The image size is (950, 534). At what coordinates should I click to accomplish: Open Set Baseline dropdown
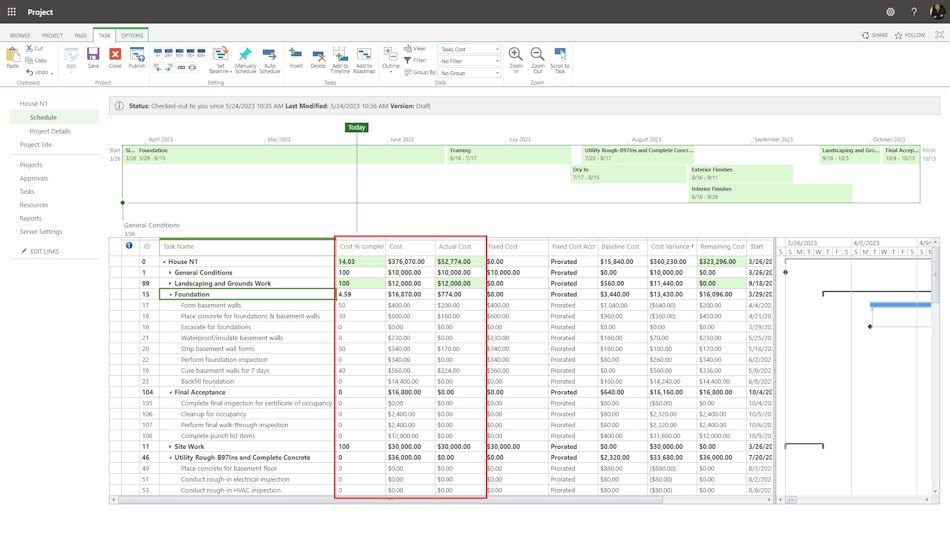click(x=221, y=60)
